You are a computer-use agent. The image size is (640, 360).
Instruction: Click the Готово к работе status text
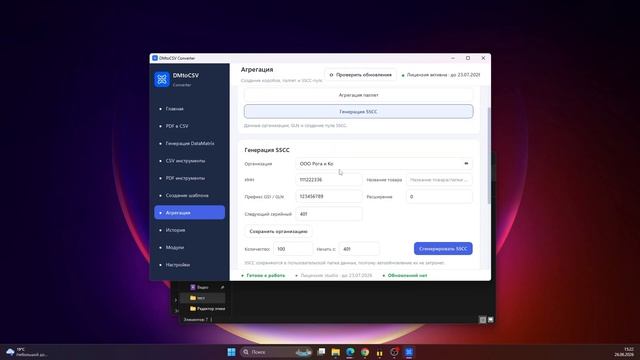(x=266, y=276)
